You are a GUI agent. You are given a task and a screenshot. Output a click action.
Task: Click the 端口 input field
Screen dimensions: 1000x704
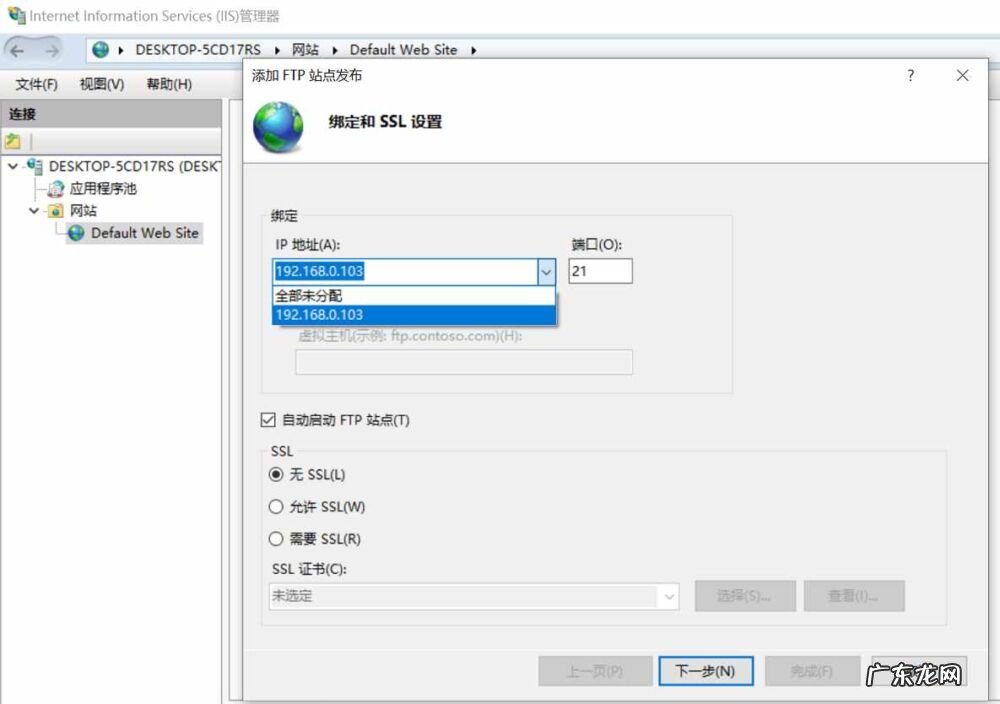pyautogui.click(x=600, y=271)
